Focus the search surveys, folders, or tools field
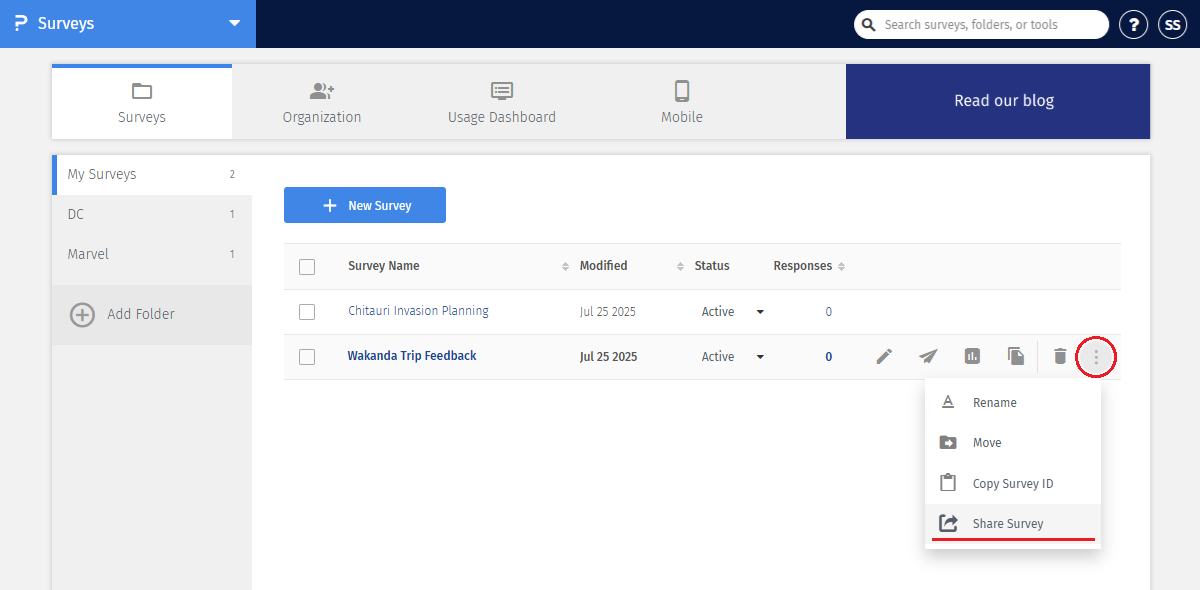 (981, 25)
